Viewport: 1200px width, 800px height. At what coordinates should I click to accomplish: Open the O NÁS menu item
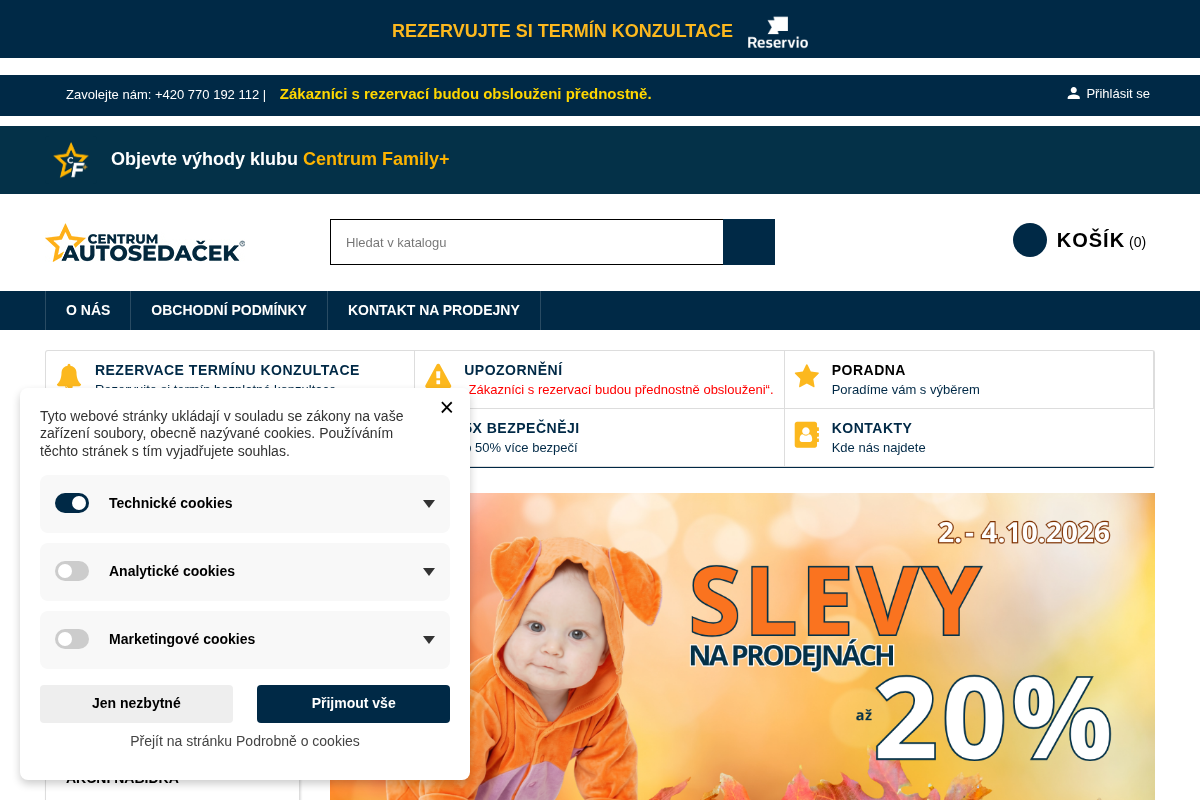(x=88, y=310)
